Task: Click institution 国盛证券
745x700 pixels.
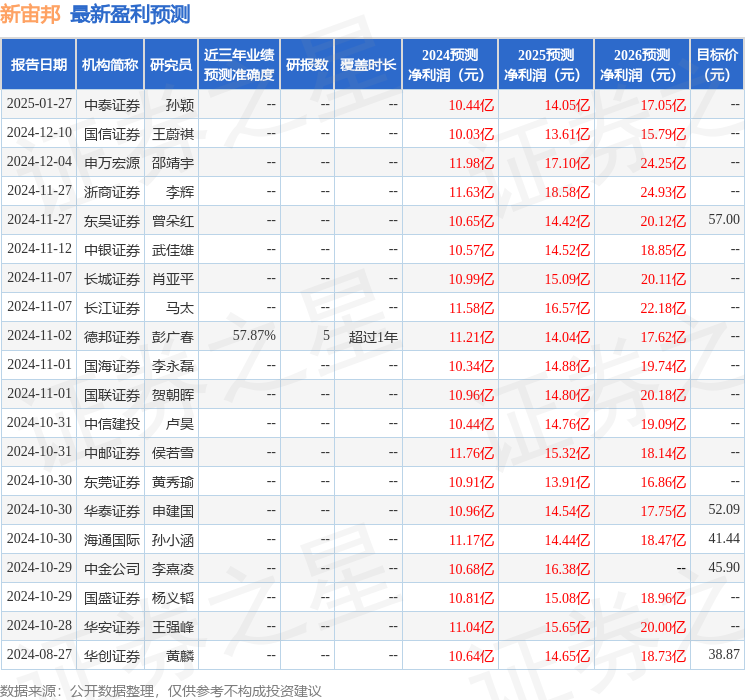Action: coord(112,598)
